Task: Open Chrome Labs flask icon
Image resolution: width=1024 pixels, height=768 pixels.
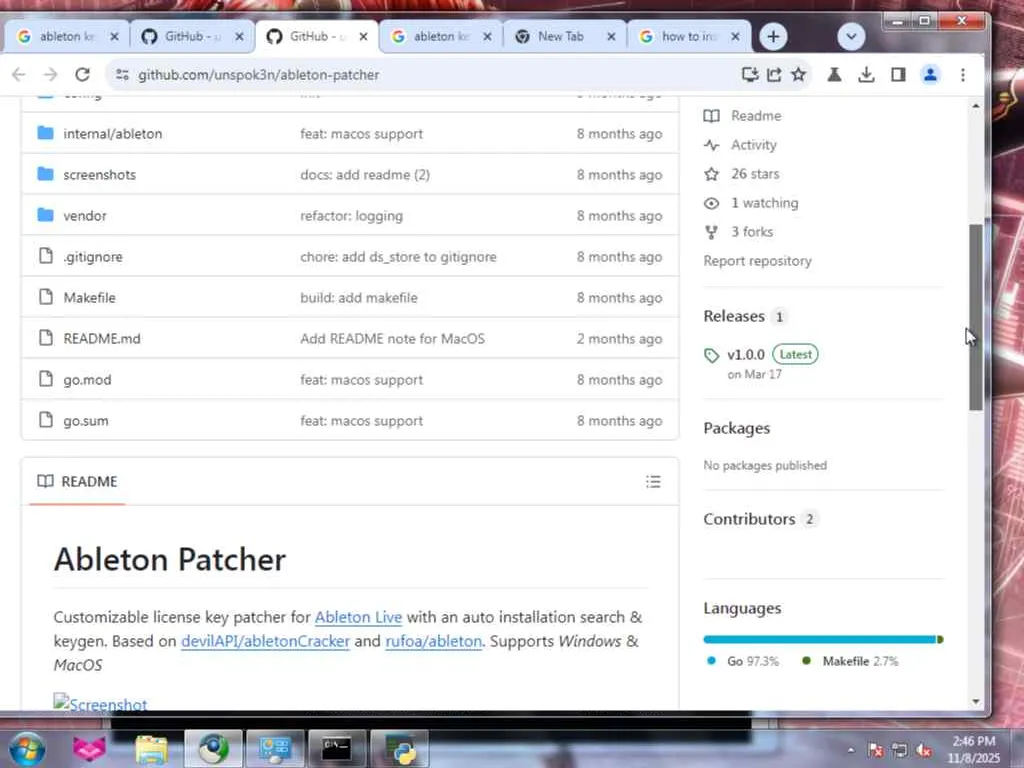Action: 834,74
